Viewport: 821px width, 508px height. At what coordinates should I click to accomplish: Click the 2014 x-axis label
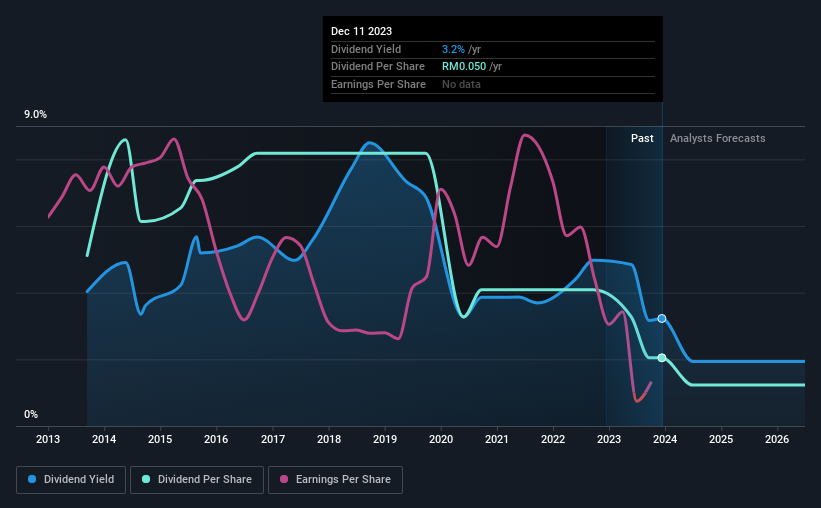(104, 439)
